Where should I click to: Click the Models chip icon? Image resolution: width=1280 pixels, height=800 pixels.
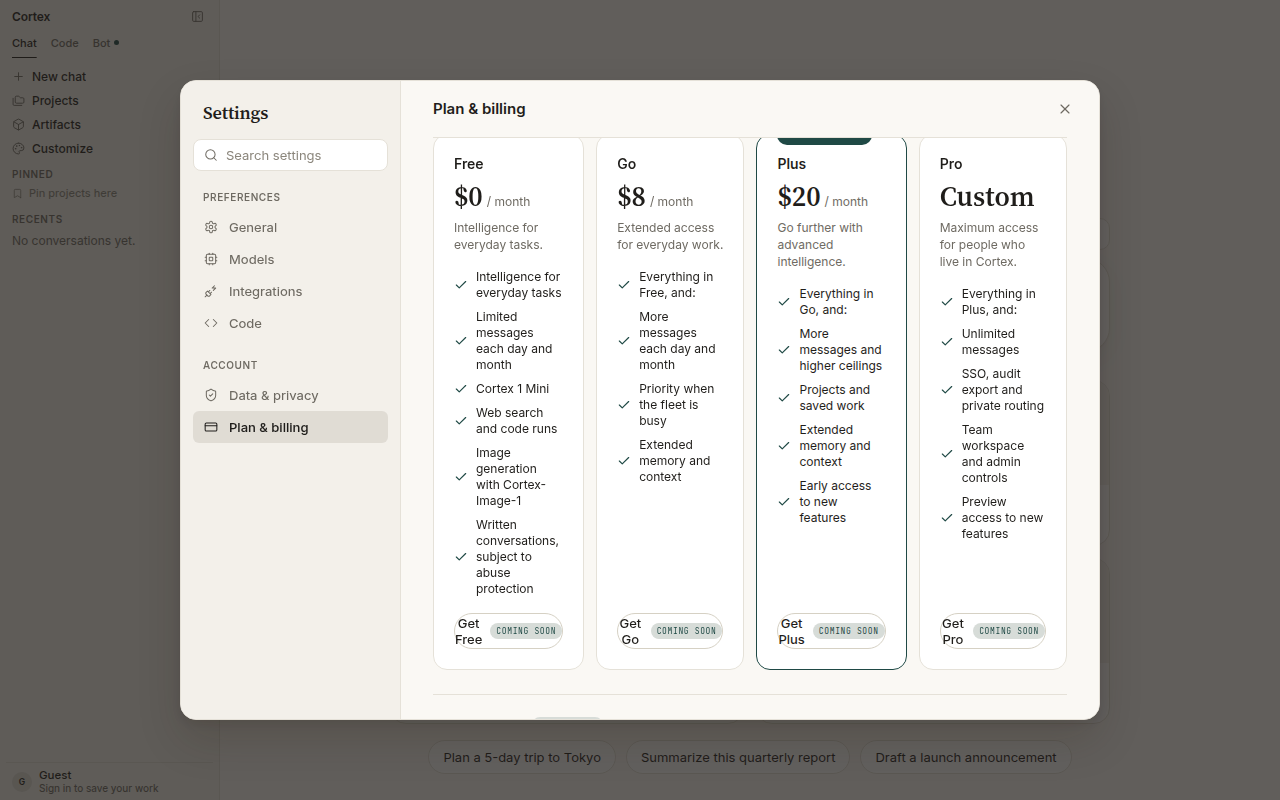click(x=211, y=259)
